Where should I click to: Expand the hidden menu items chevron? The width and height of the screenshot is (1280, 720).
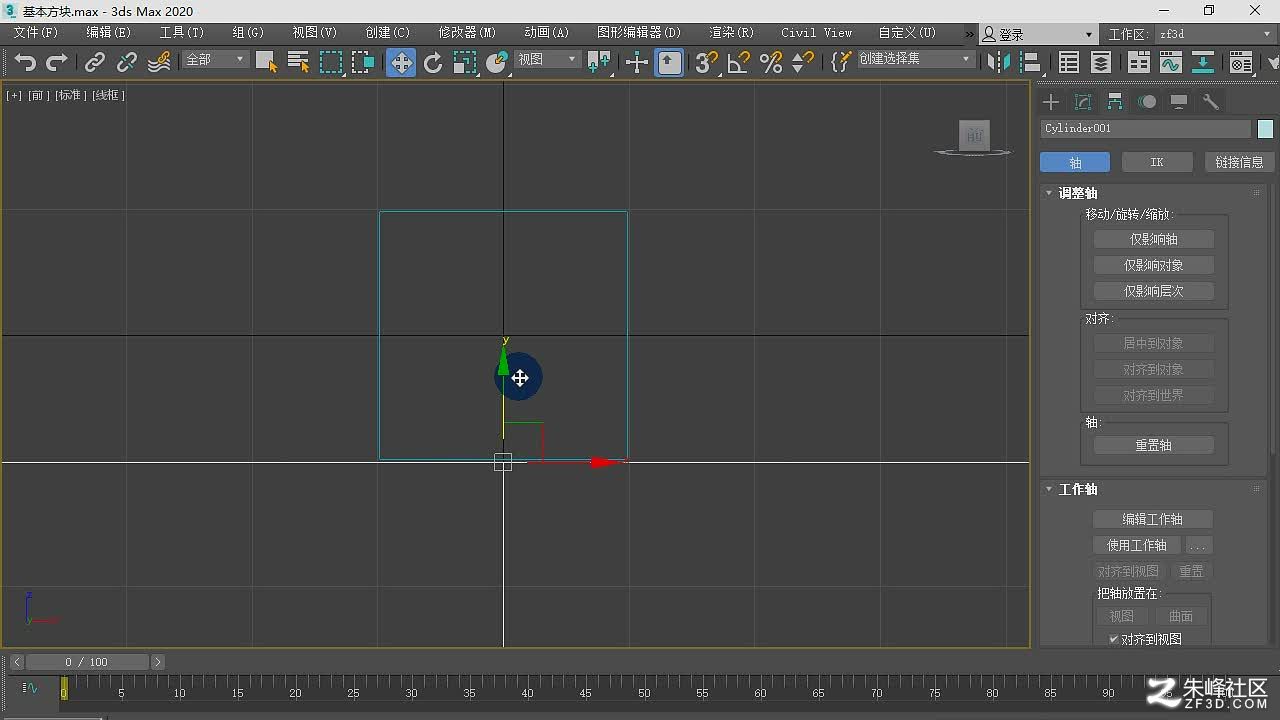click(x=969, y=34)
